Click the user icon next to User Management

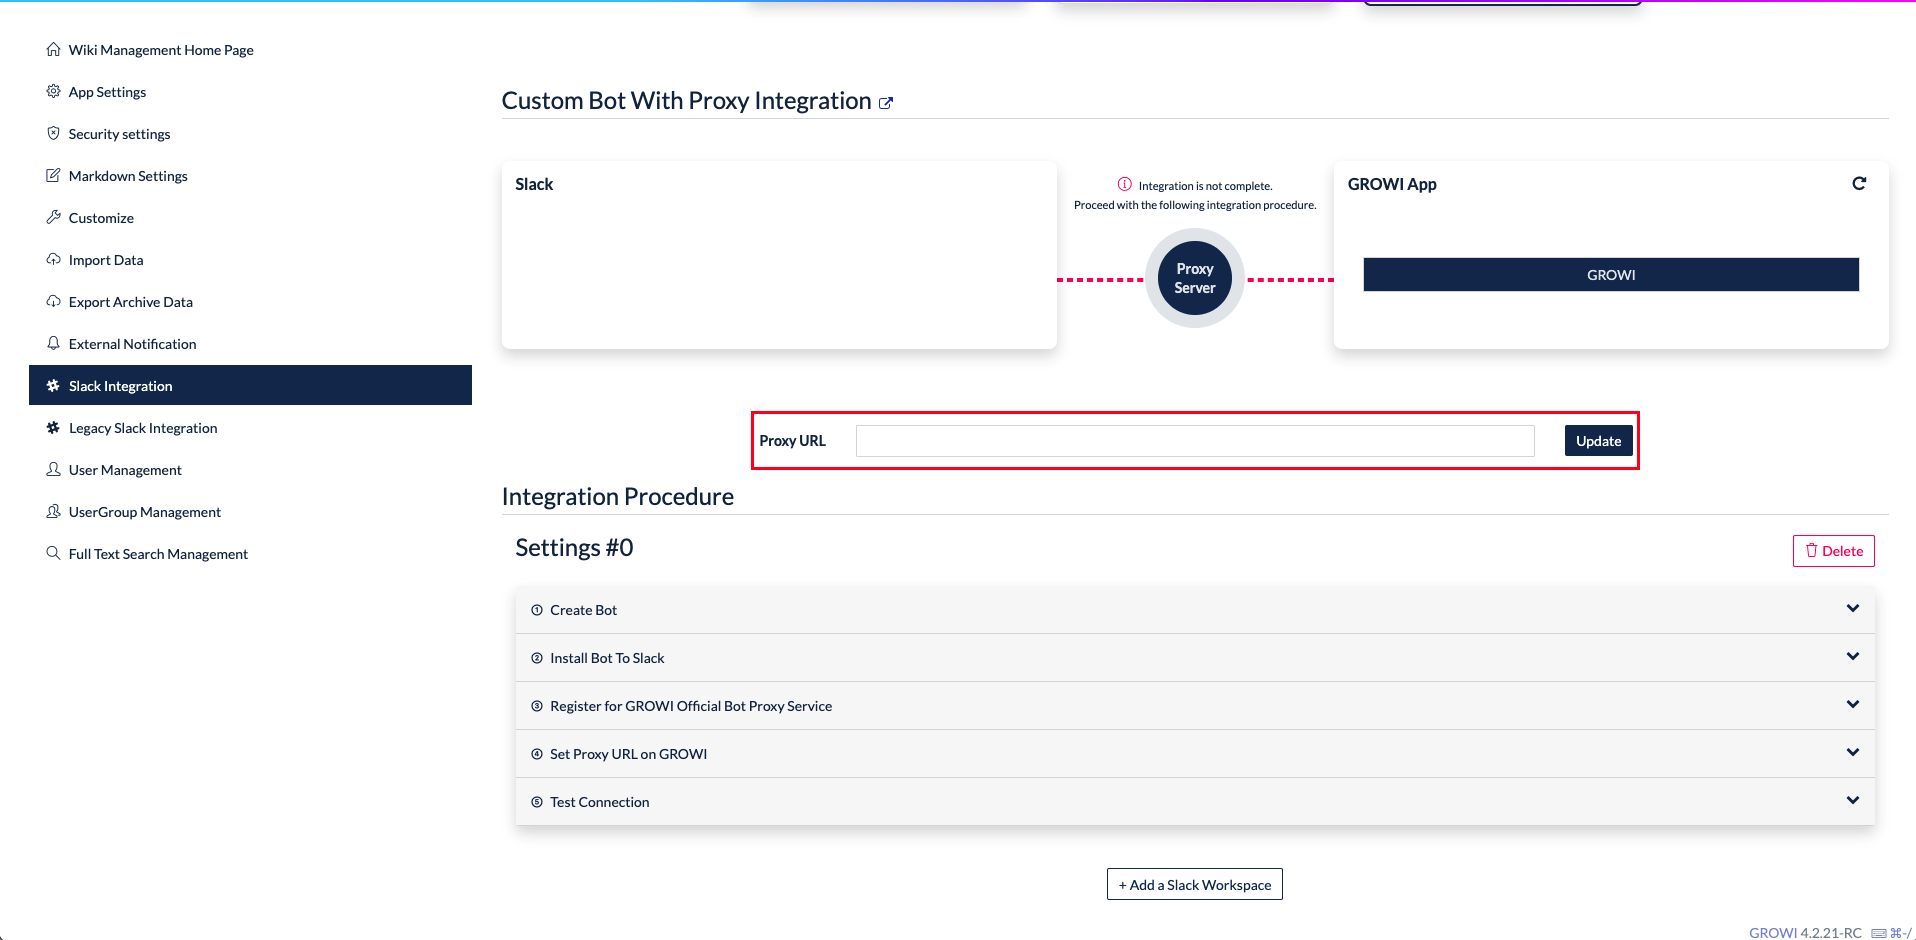(53, 469)
